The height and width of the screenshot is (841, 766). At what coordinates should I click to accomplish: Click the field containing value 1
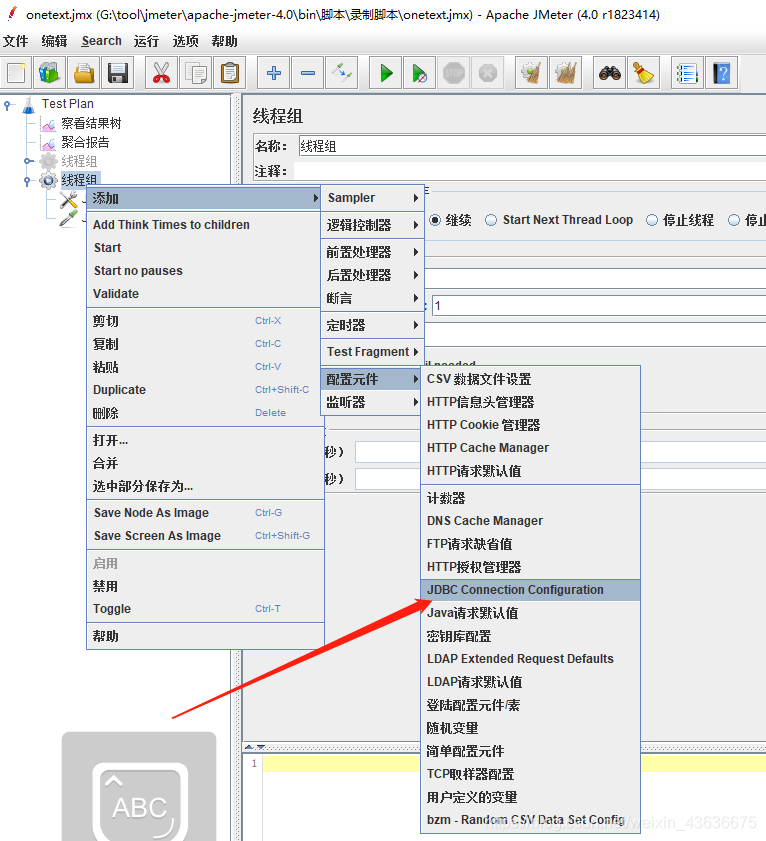(599, 306)
